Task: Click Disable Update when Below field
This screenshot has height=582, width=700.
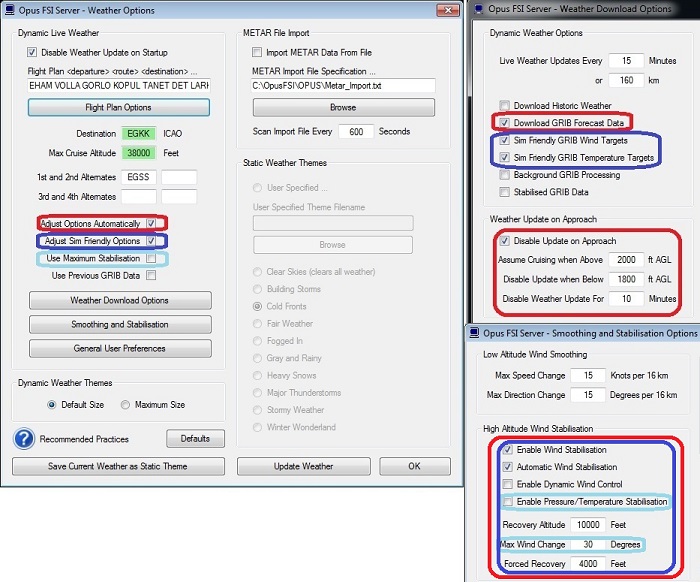Action: 627,279
